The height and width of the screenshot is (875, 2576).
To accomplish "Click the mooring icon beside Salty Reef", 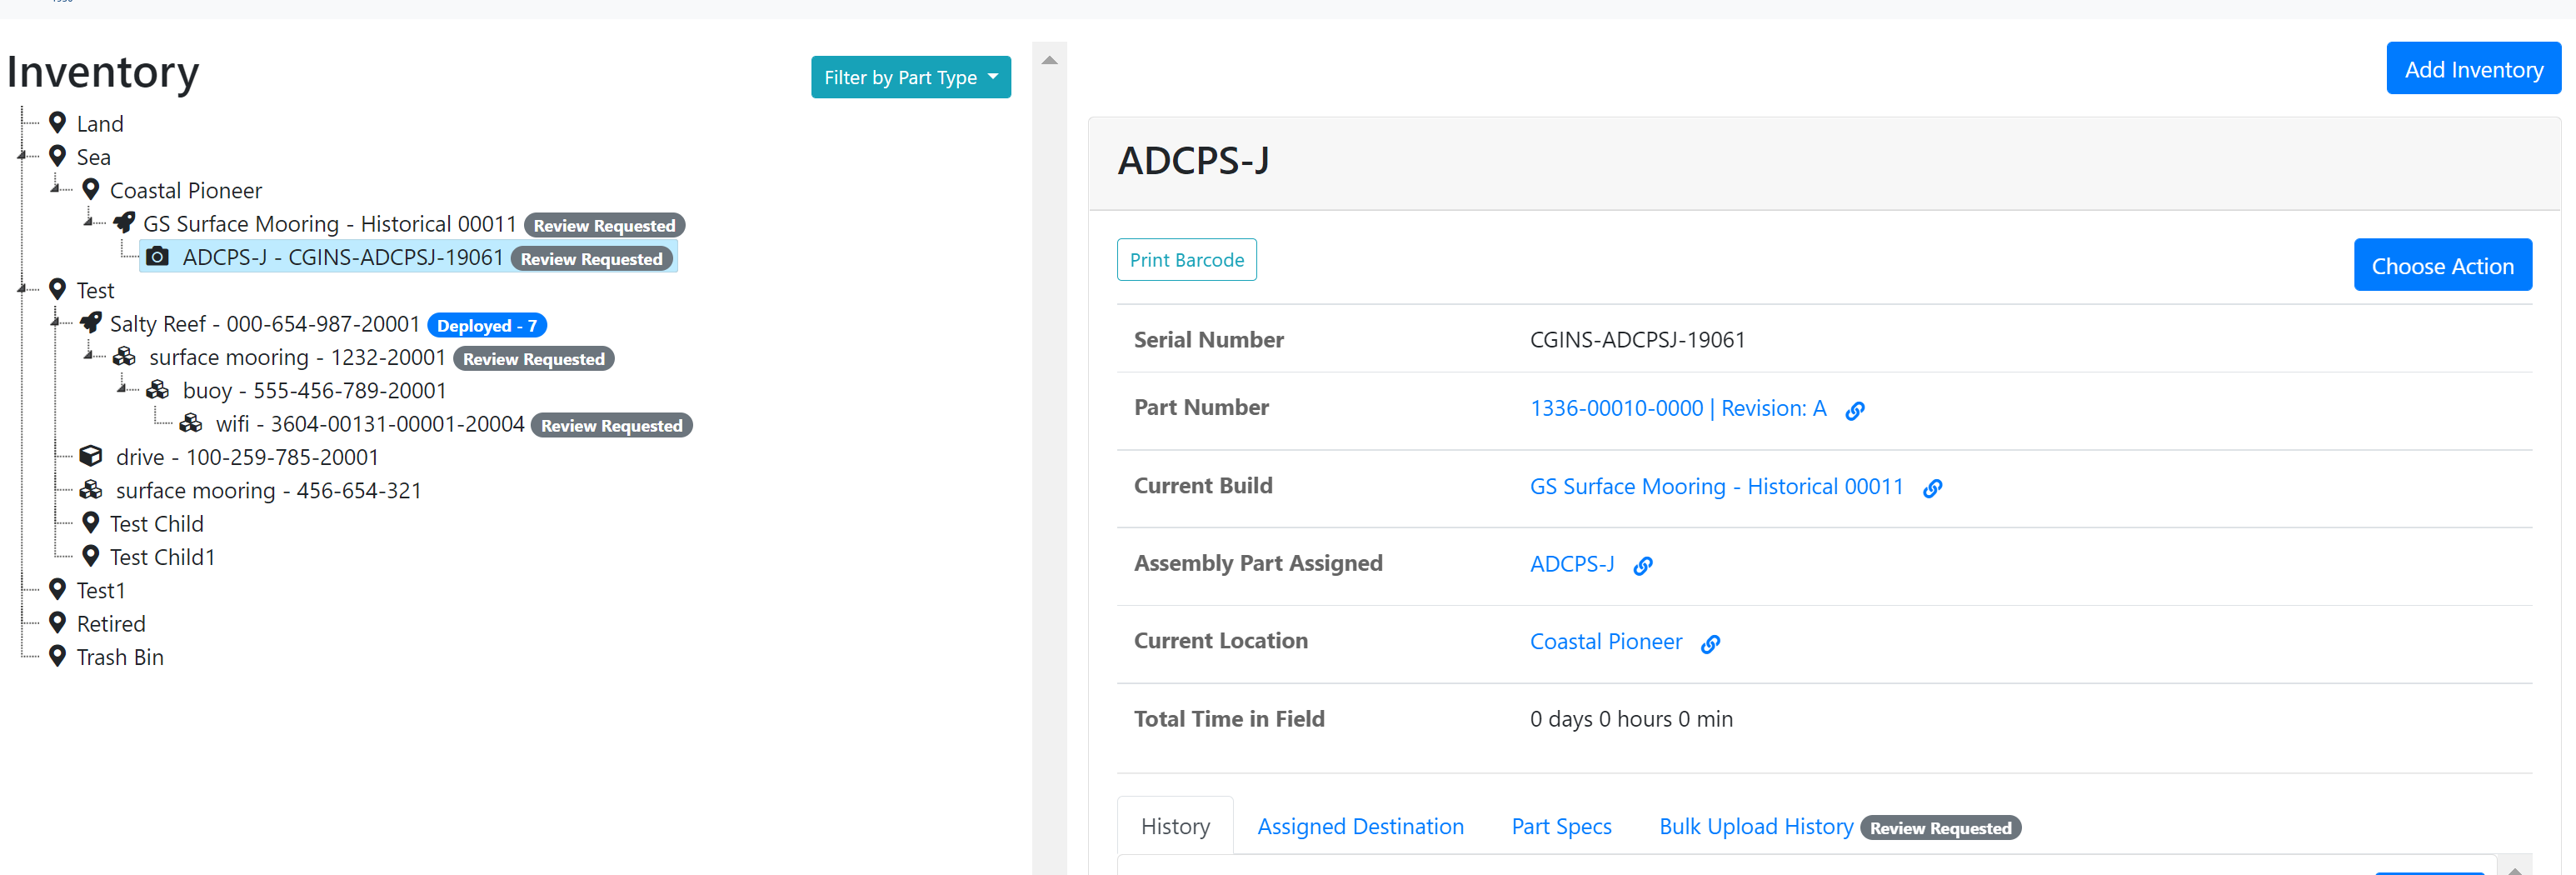I will coord(91,322).
